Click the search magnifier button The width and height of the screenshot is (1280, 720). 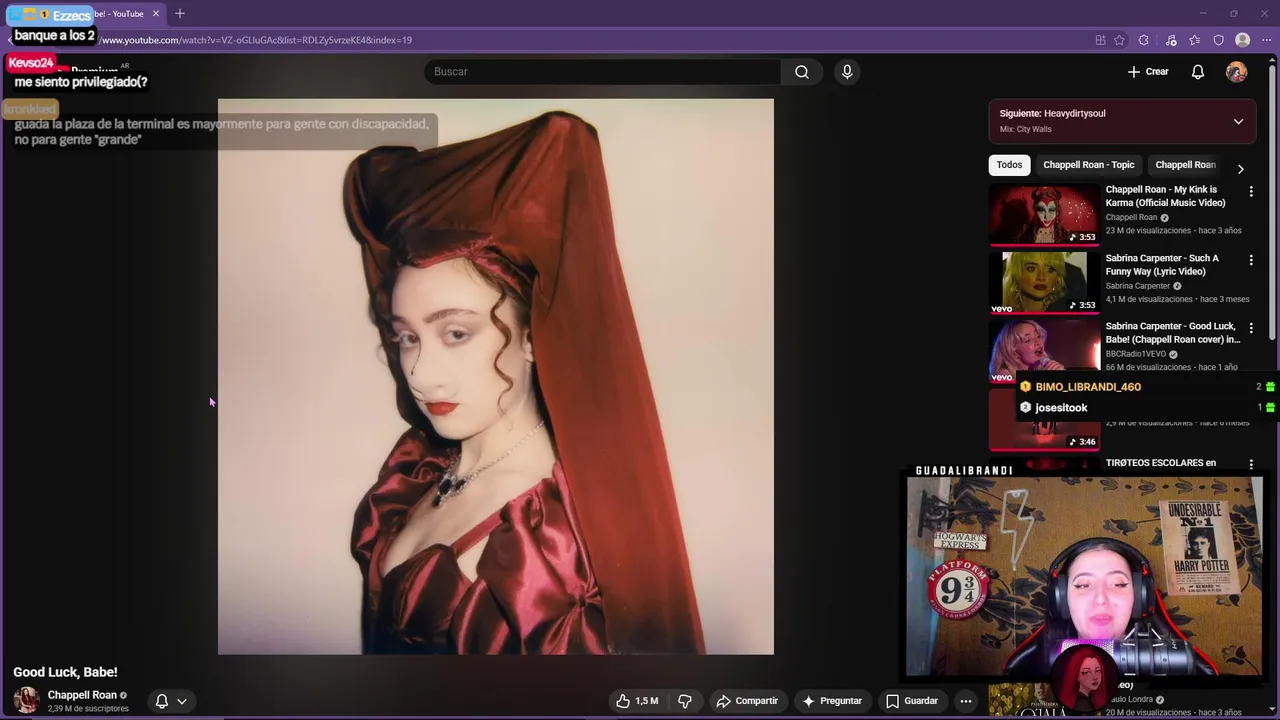pos(802,72)
